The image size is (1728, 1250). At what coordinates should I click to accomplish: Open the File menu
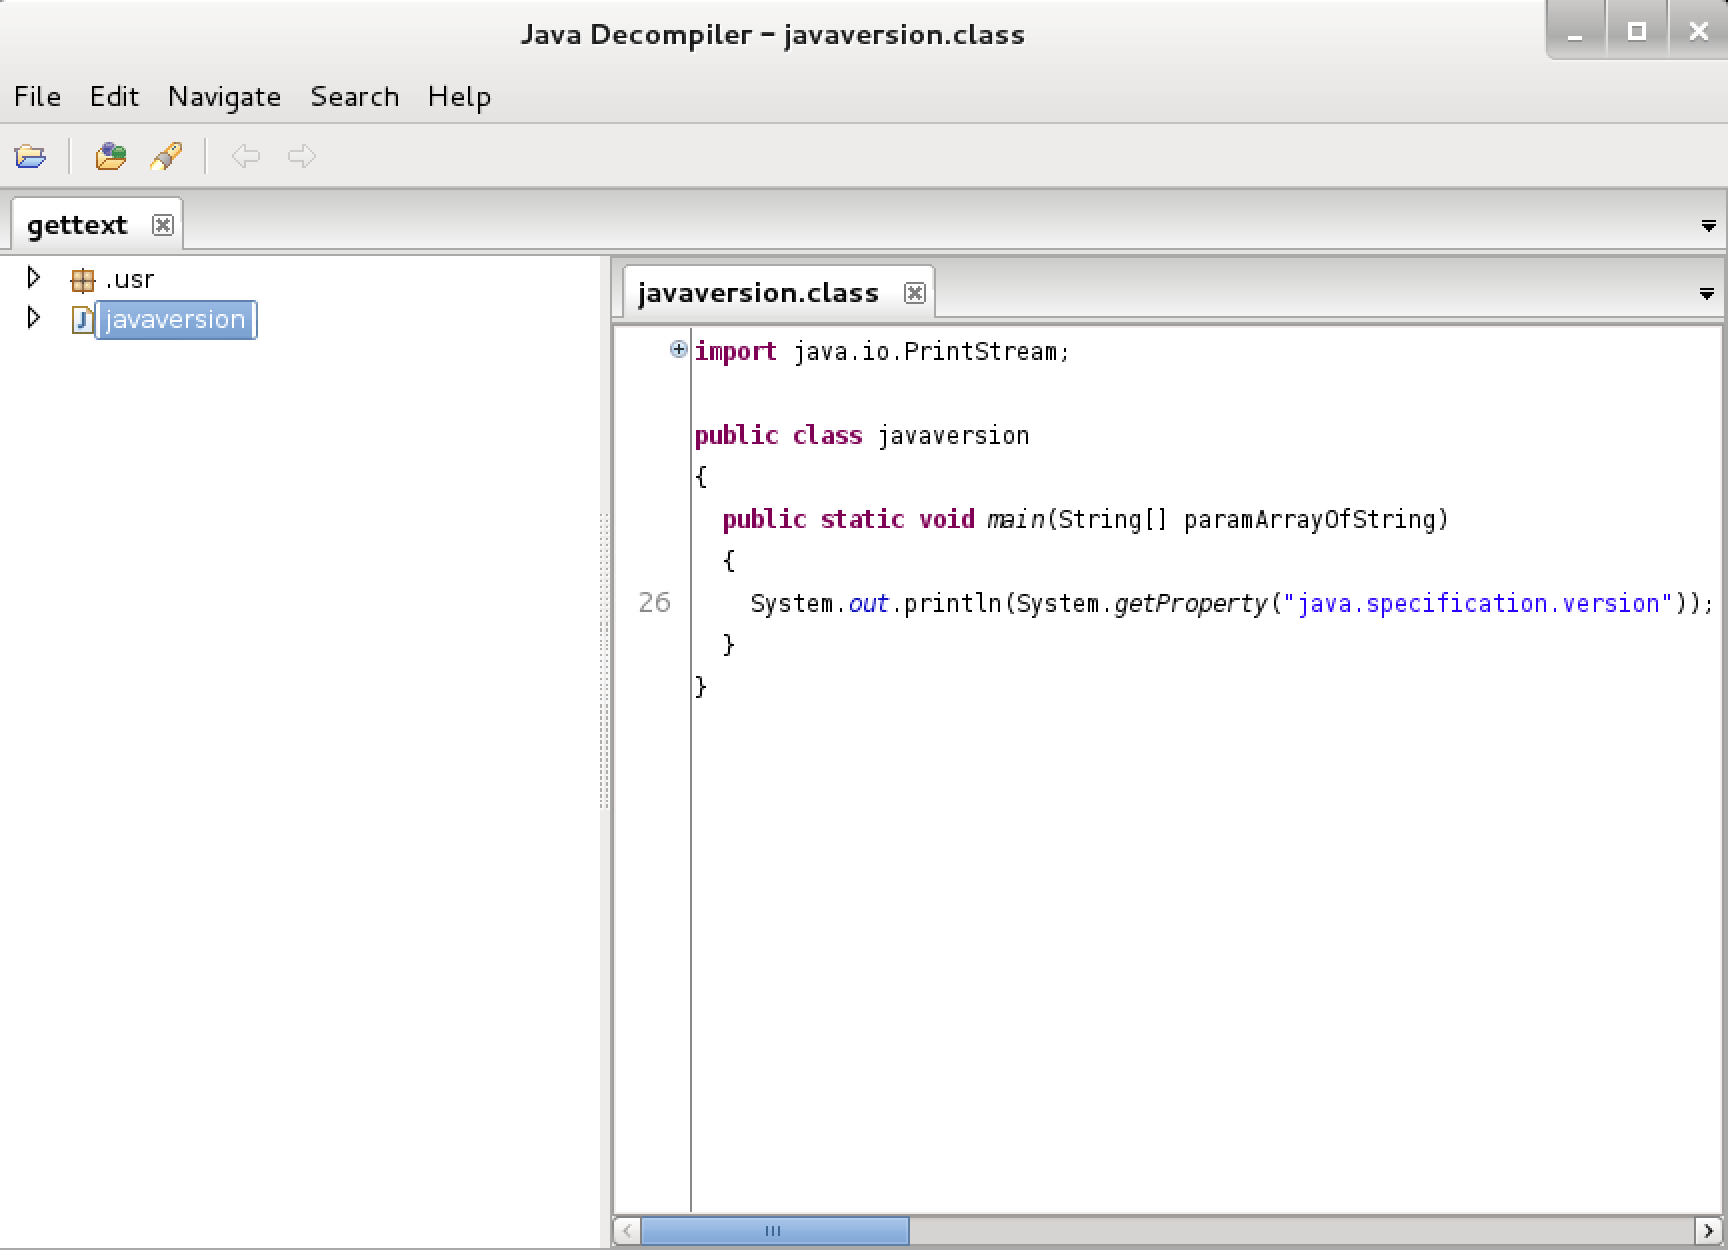(x=36, y=96)
